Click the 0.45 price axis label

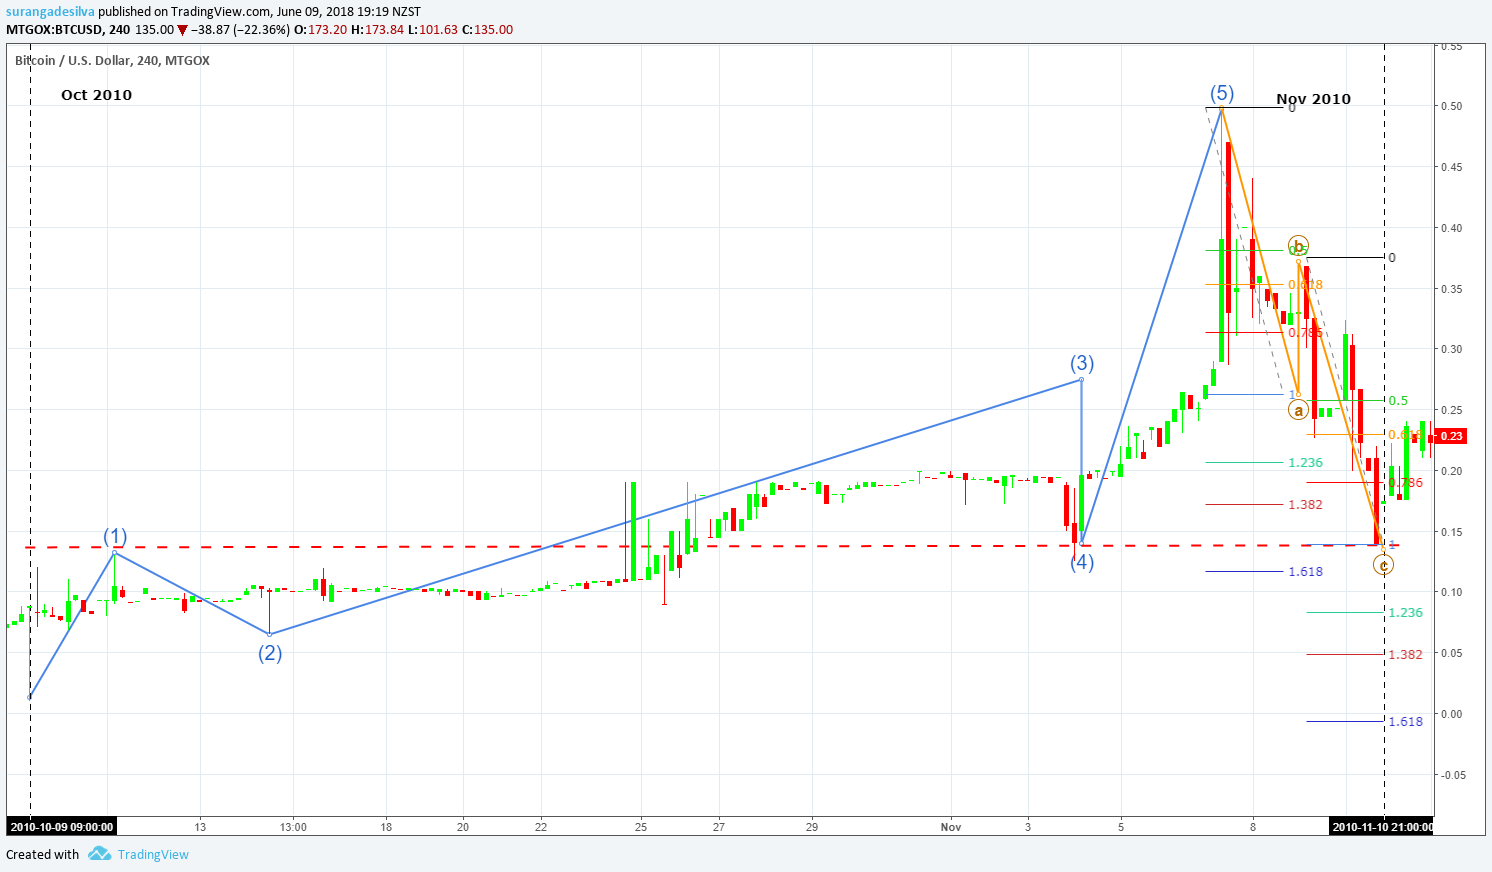click(x=1451, y=167)
